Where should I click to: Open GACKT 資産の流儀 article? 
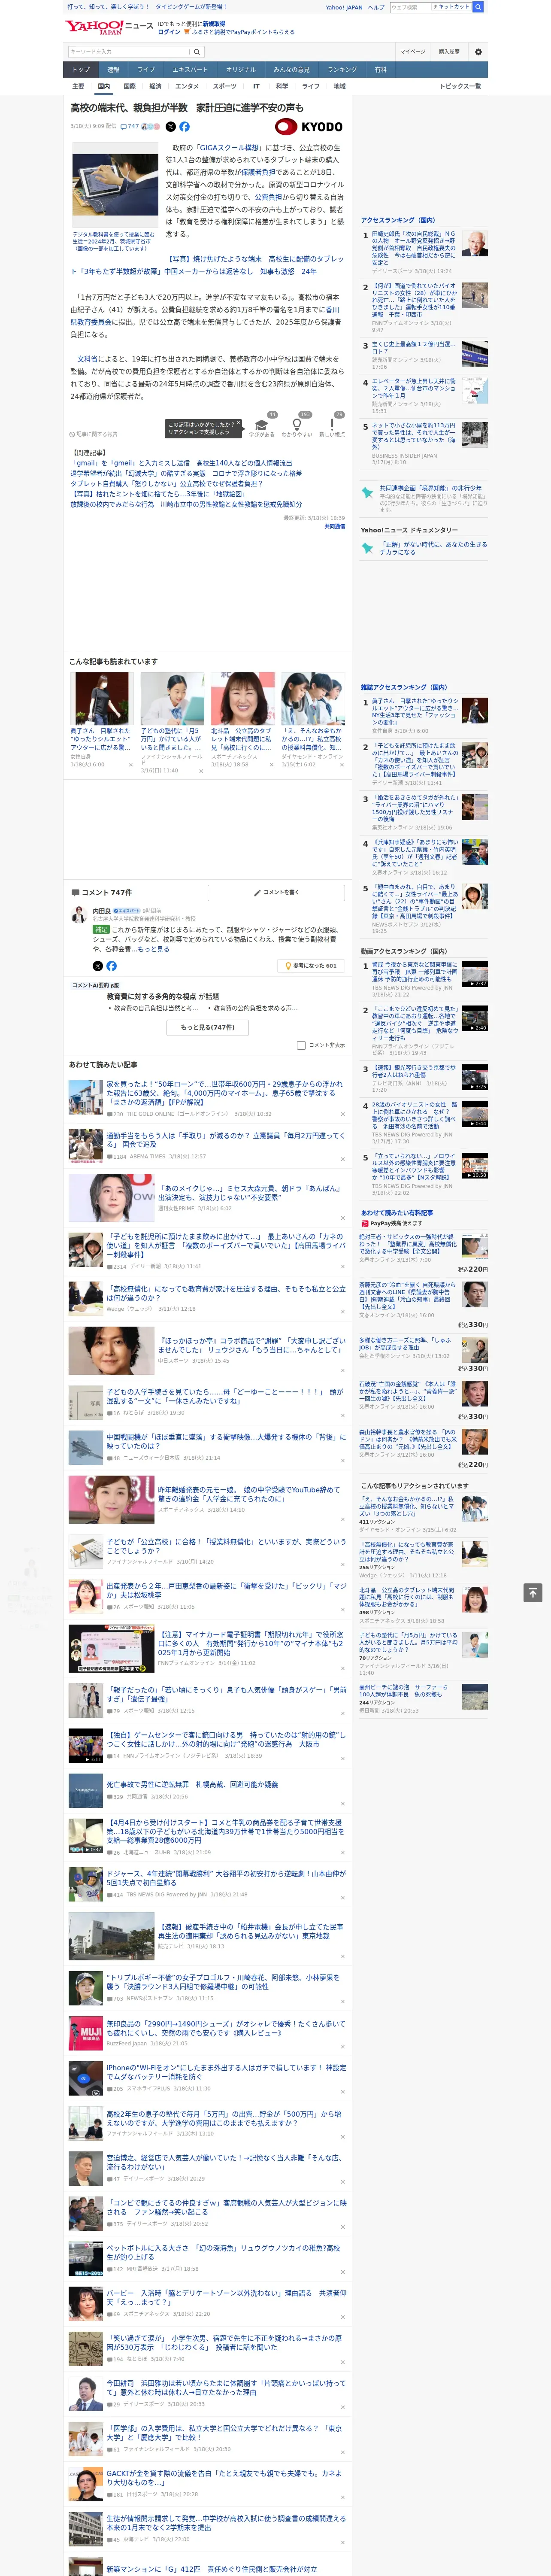click(x=224, y=2478)
